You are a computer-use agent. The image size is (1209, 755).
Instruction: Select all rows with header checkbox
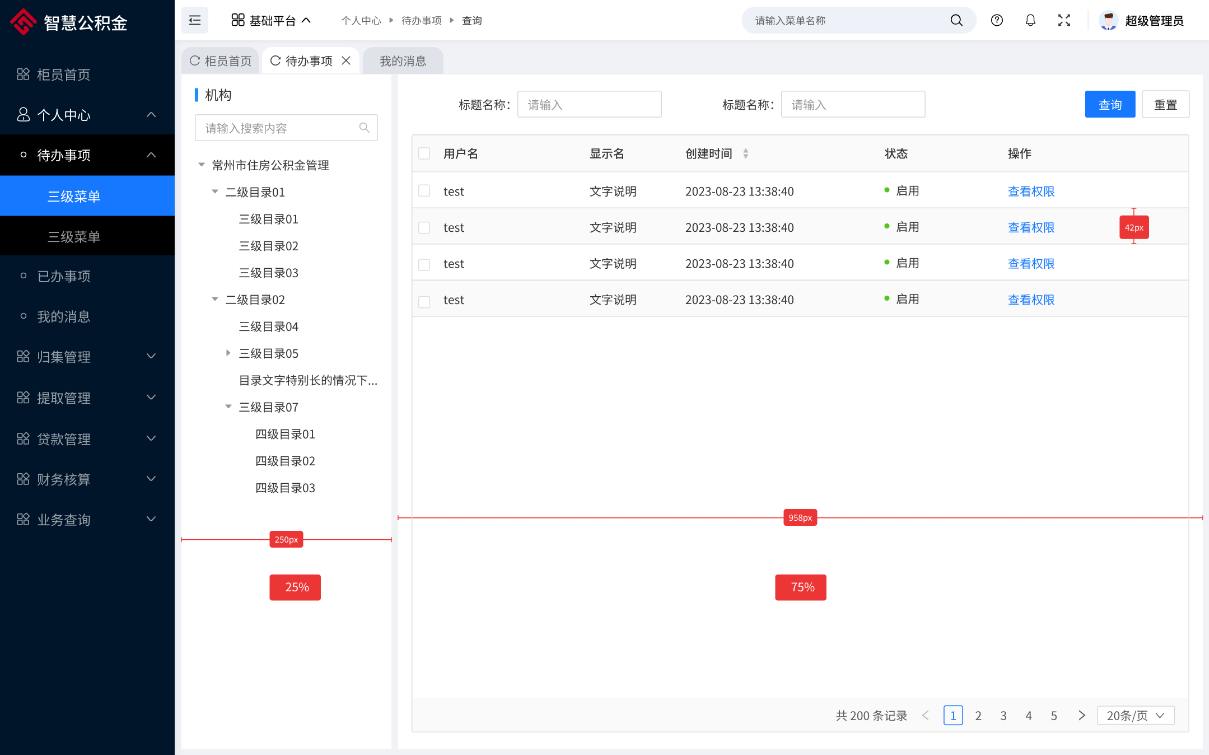(x=424, y=154)
